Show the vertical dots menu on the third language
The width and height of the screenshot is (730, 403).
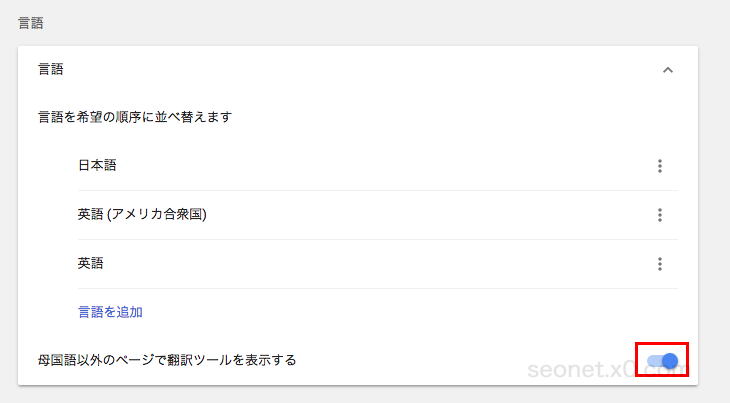click(660, 264)
